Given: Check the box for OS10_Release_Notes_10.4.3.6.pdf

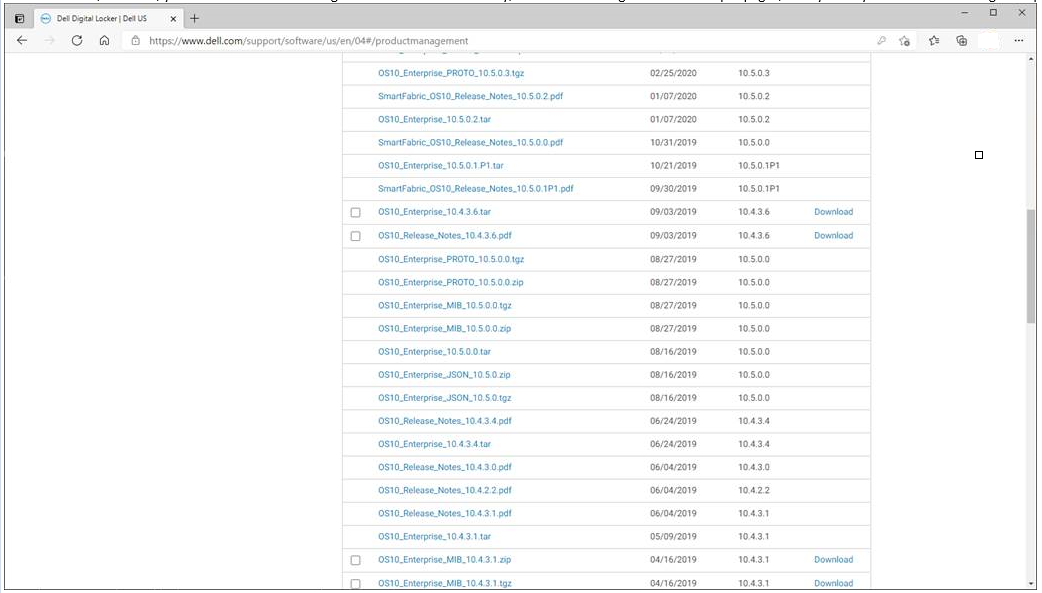Looking at the screenshot, I should (356, 236).
